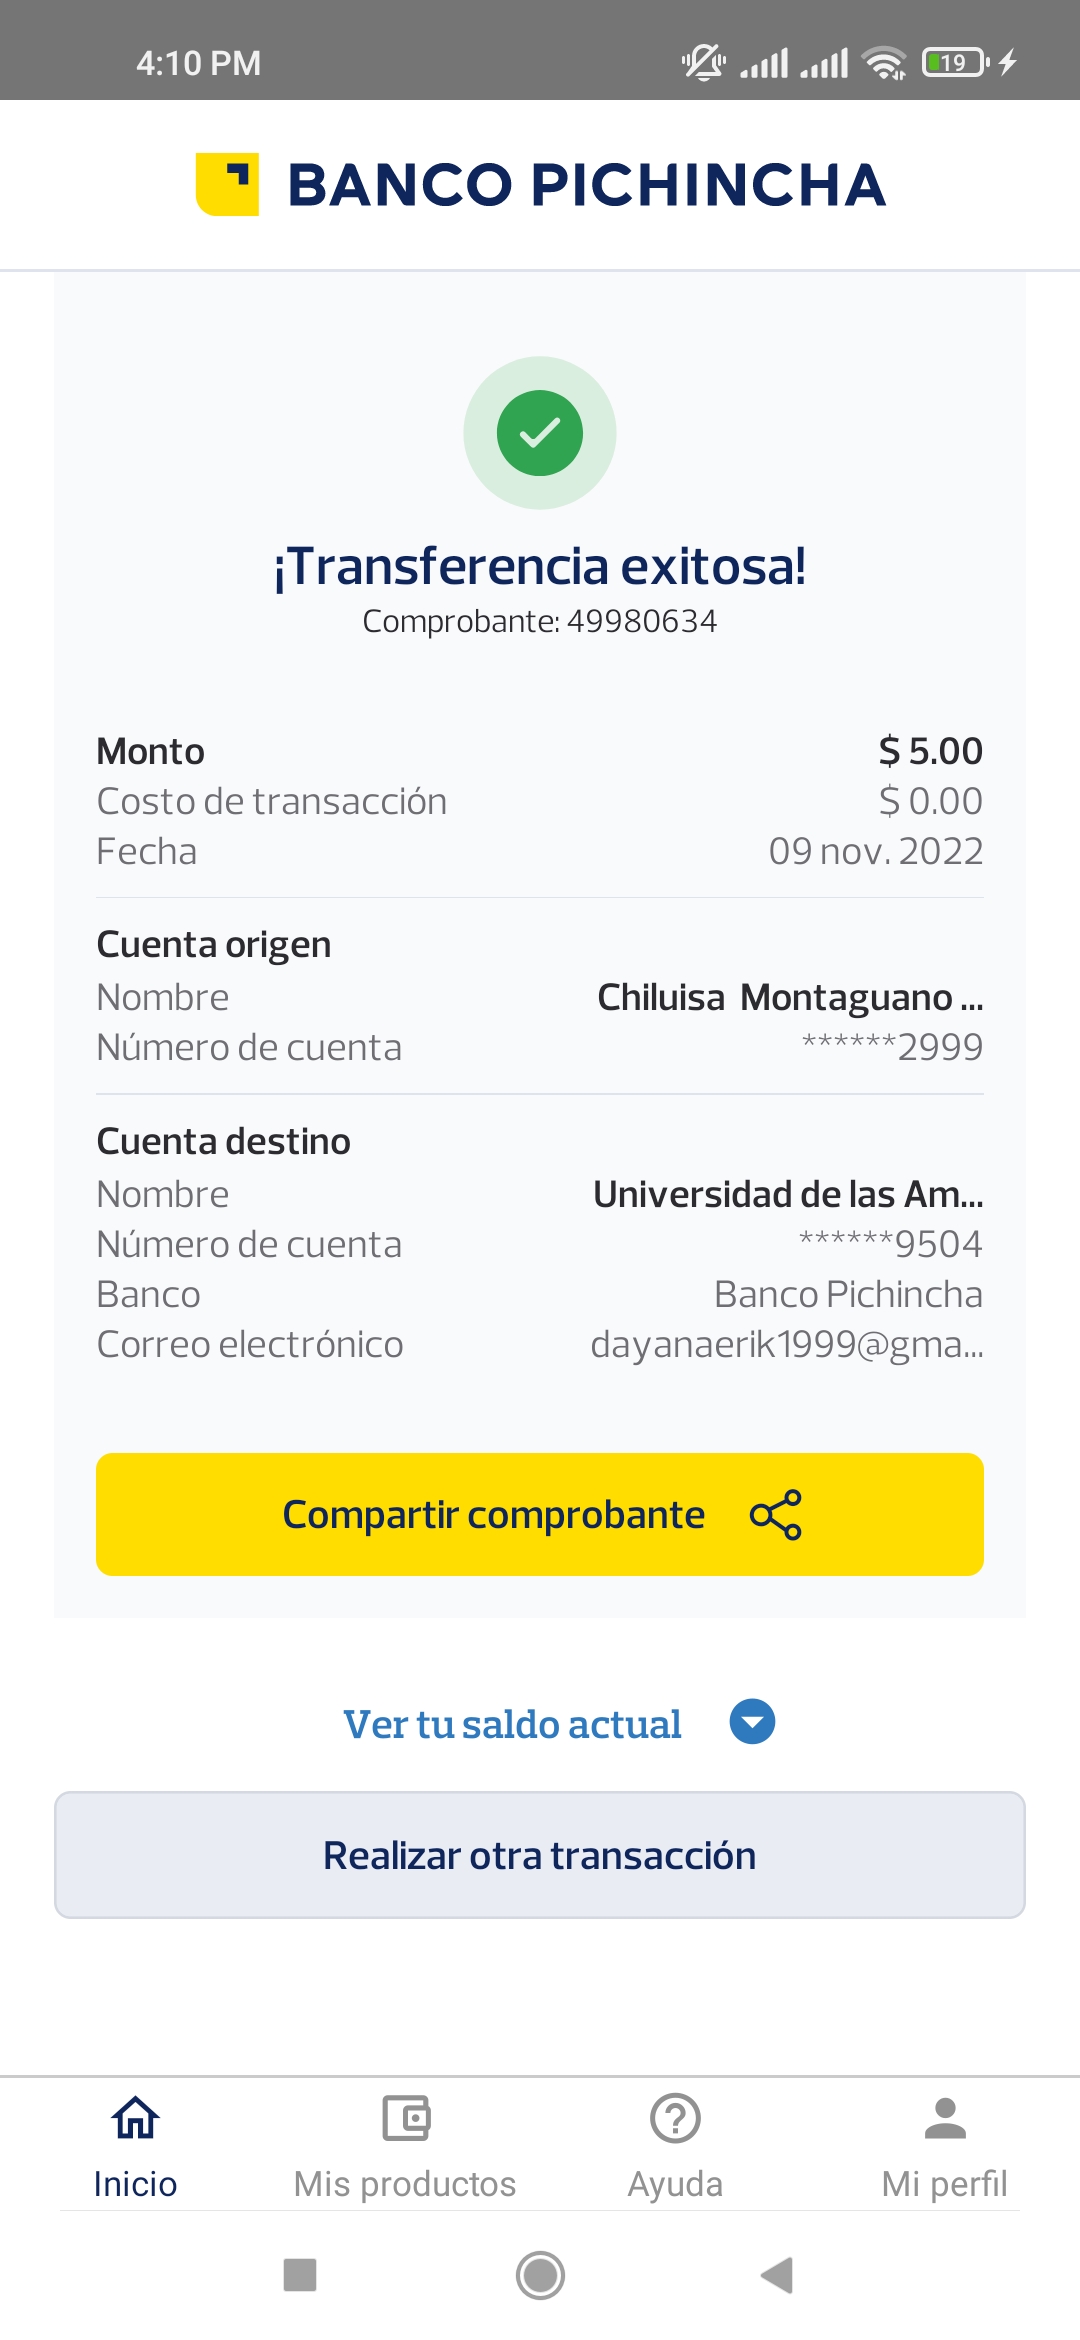
Task: Tap the Ayuda question mark icon
Action: point(675,2117)
